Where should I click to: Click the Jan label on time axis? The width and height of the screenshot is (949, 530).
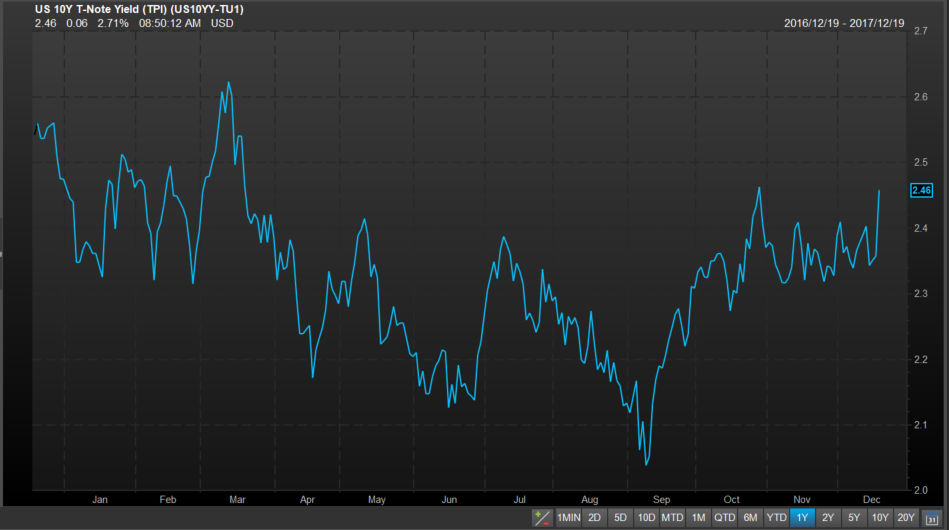(x=100, y=500)
